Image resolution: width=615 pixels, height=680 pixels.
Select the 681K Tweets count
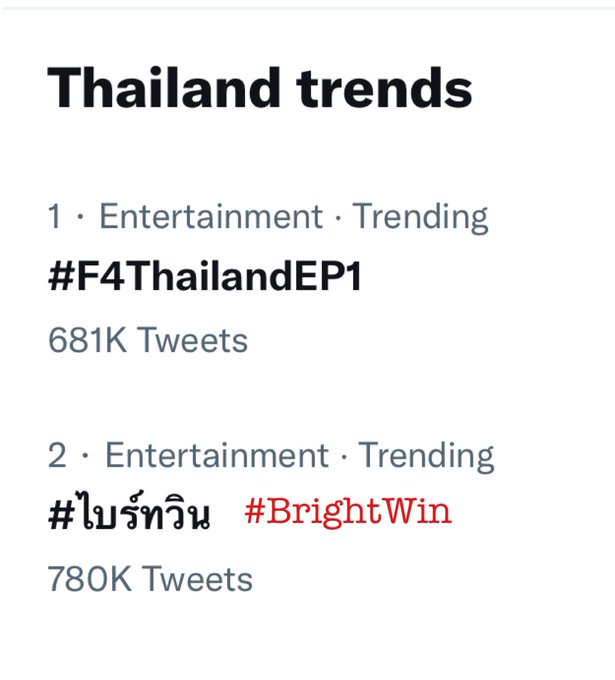[x=147, y=340]
